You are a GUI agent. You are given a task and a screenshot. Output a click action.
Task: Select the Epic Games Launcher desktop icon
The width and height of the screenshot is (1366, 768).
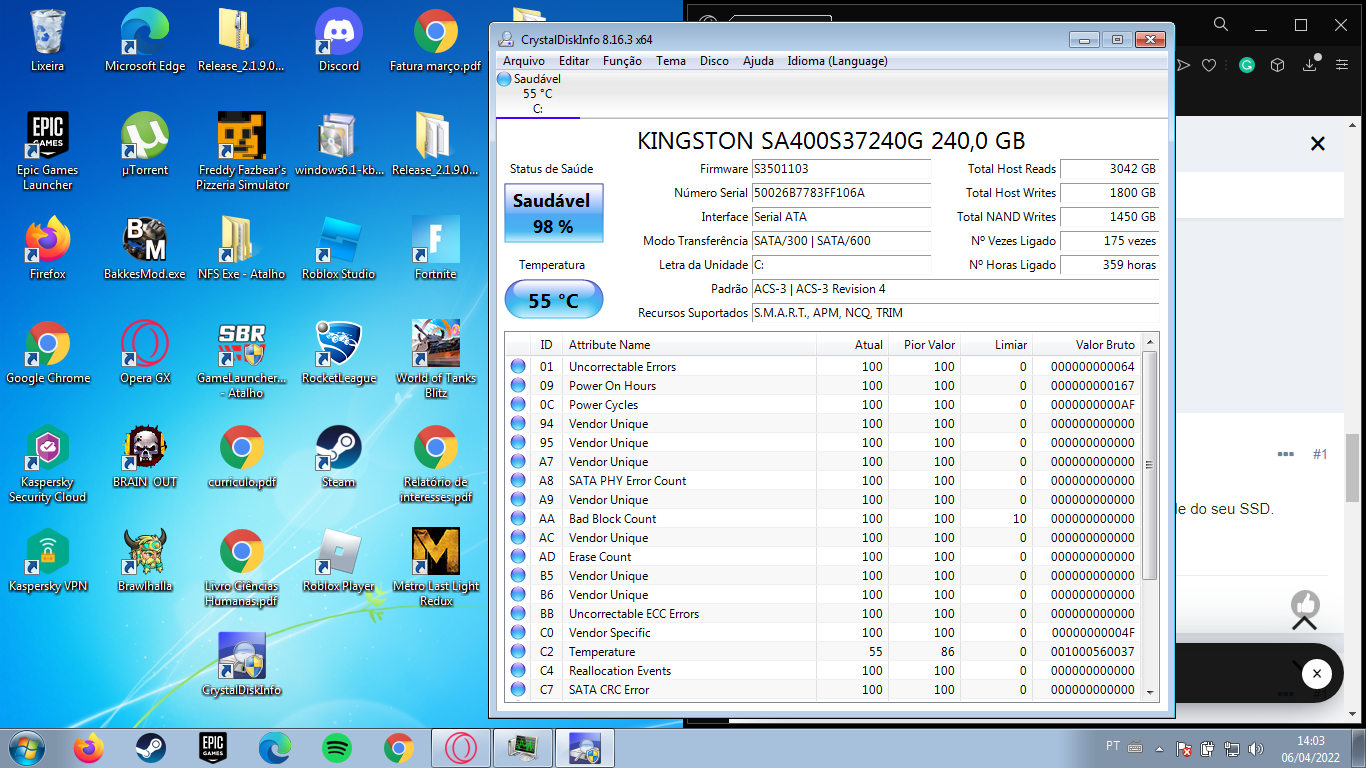coord(47,151)
